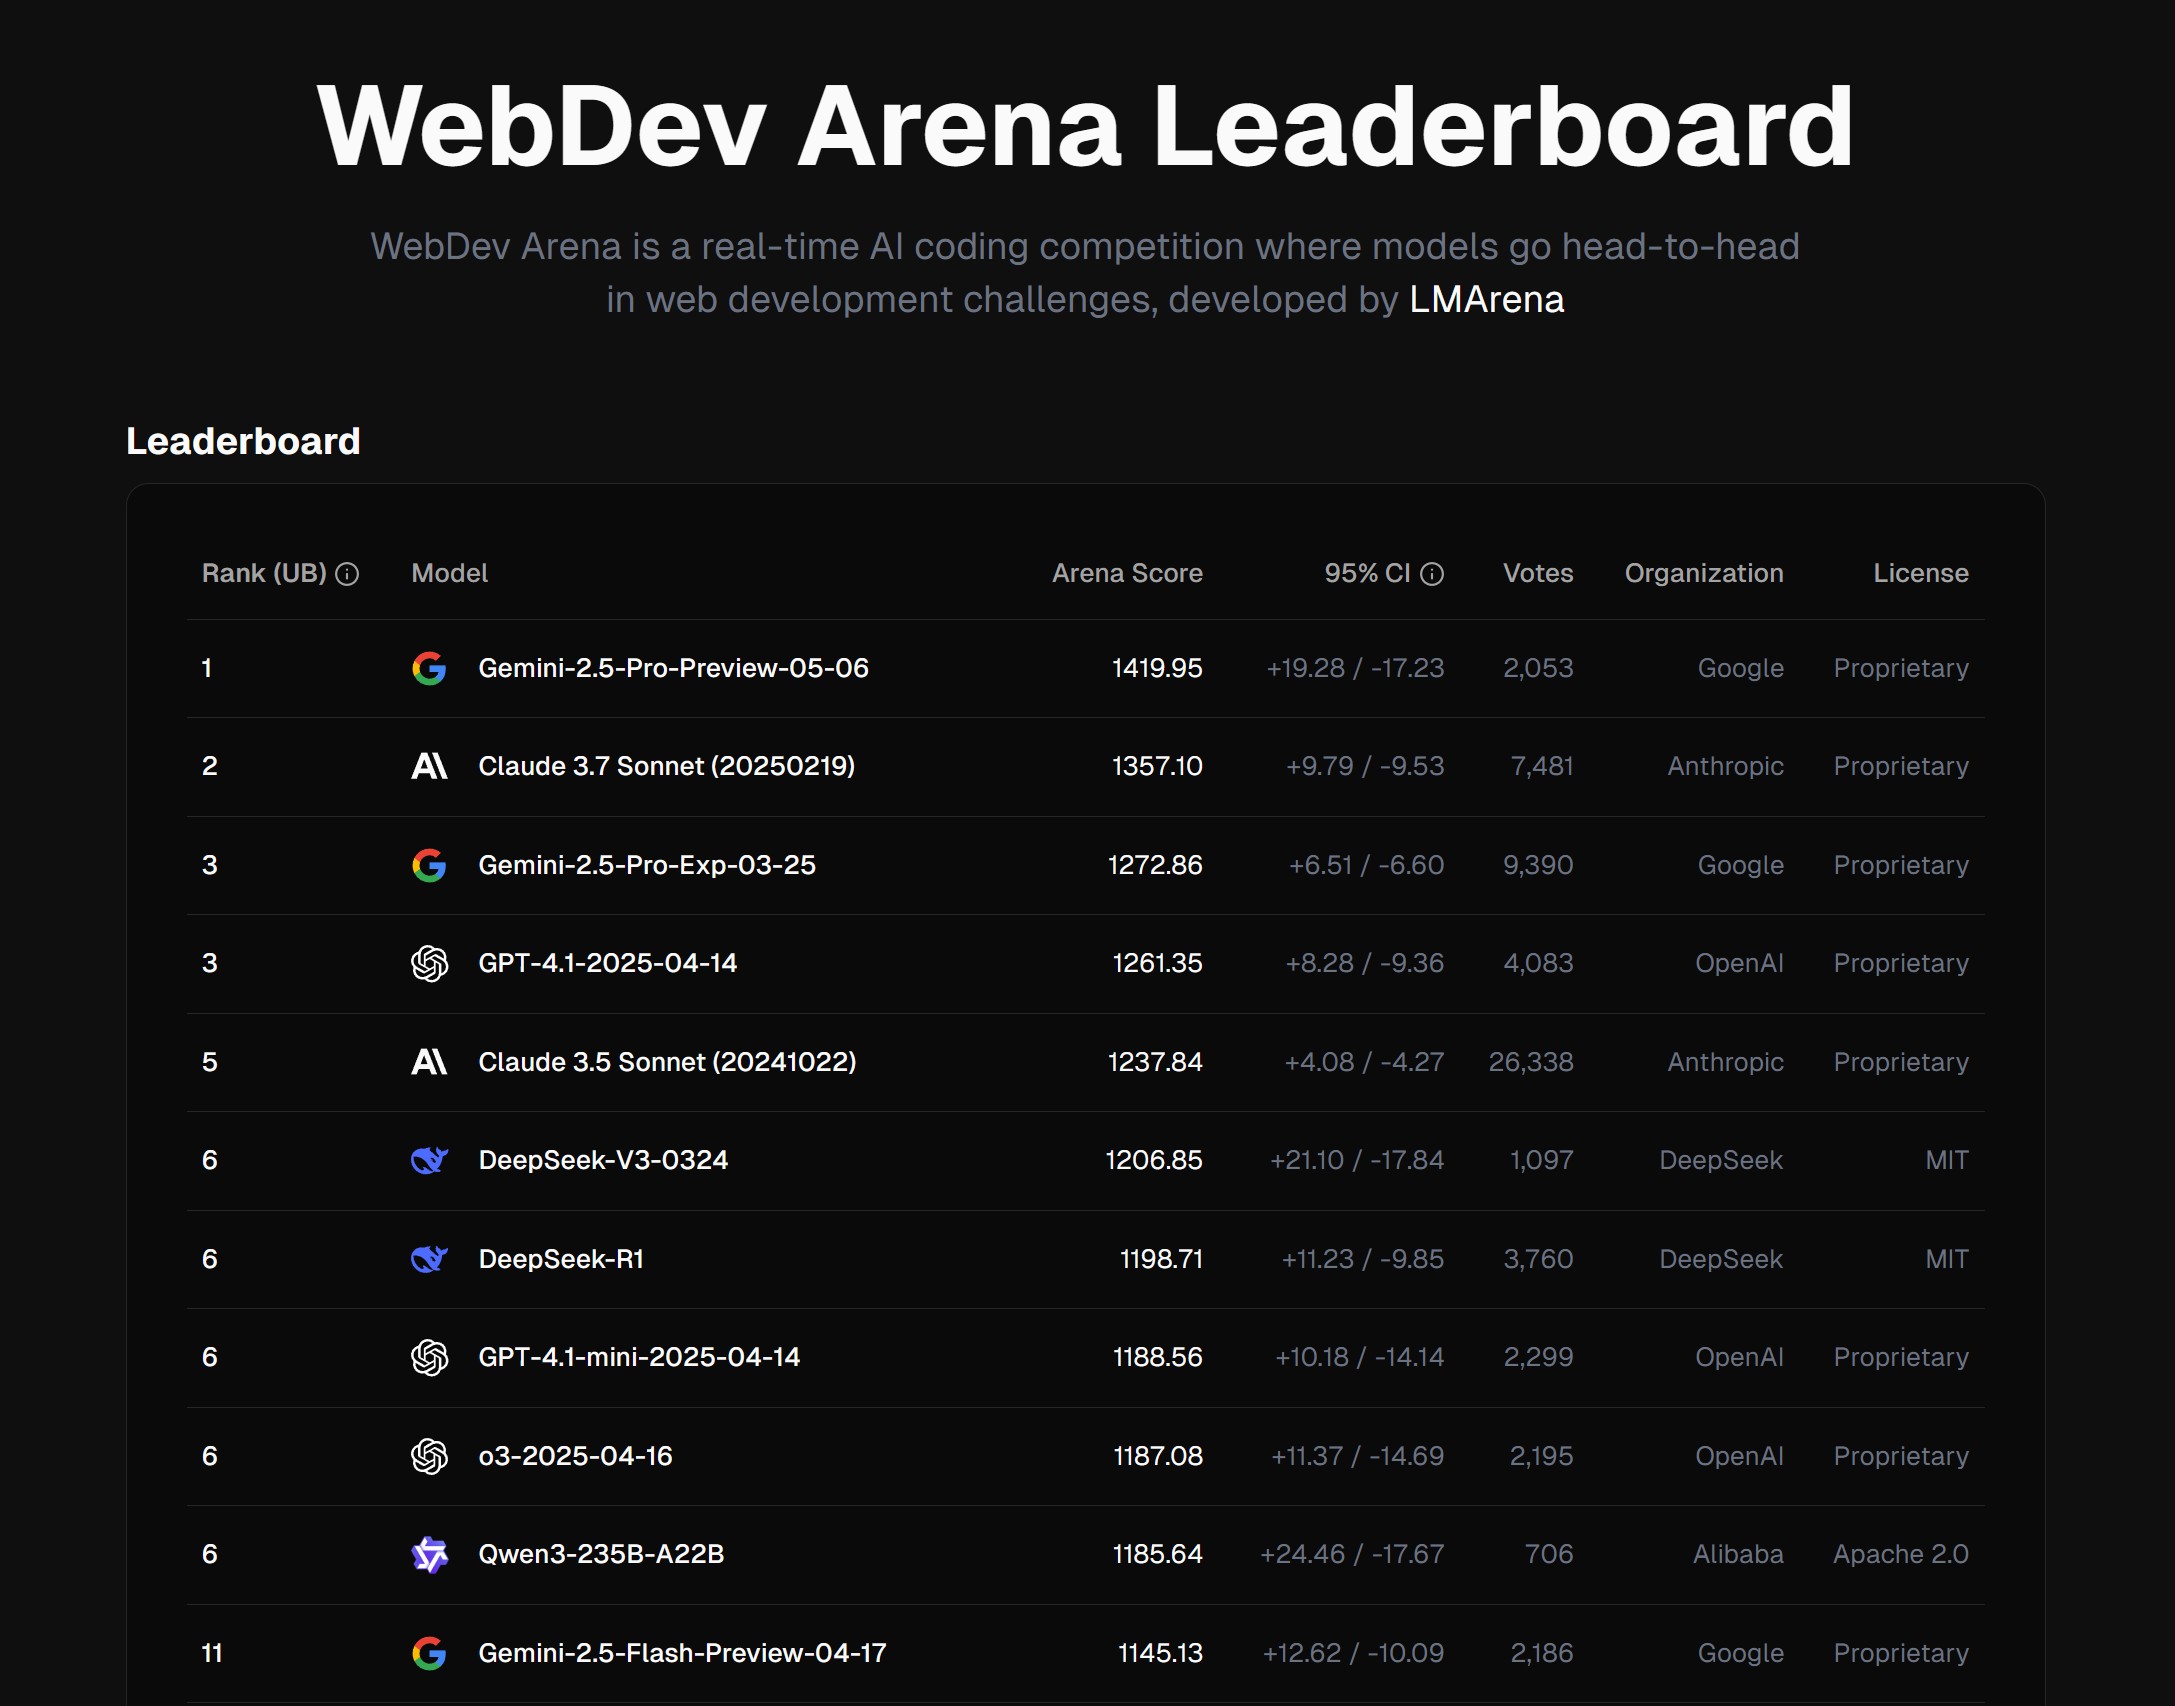Click the 95% CI column header text
The height and width of the screenshot is (1706, 2175).
[1367, 573]
